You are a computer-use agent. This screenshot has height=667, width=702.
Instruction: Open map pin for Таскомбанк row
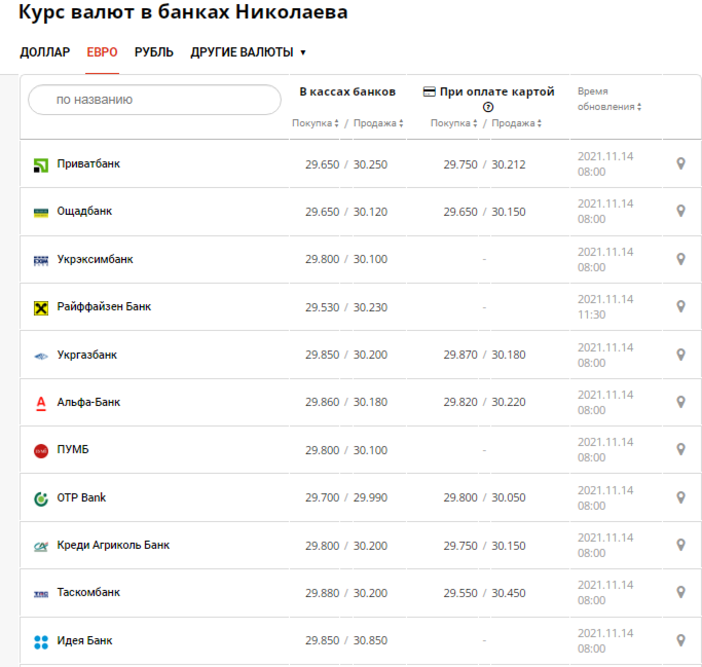point(681,592)
